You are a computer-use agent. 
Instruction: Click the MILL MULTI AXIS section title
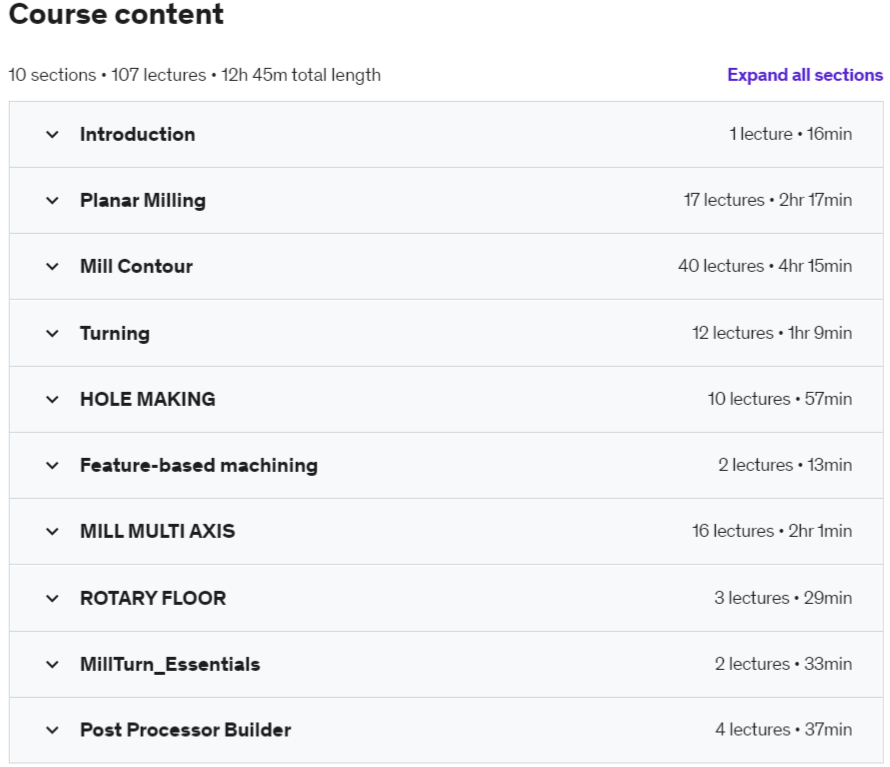(x=157, y=531)
